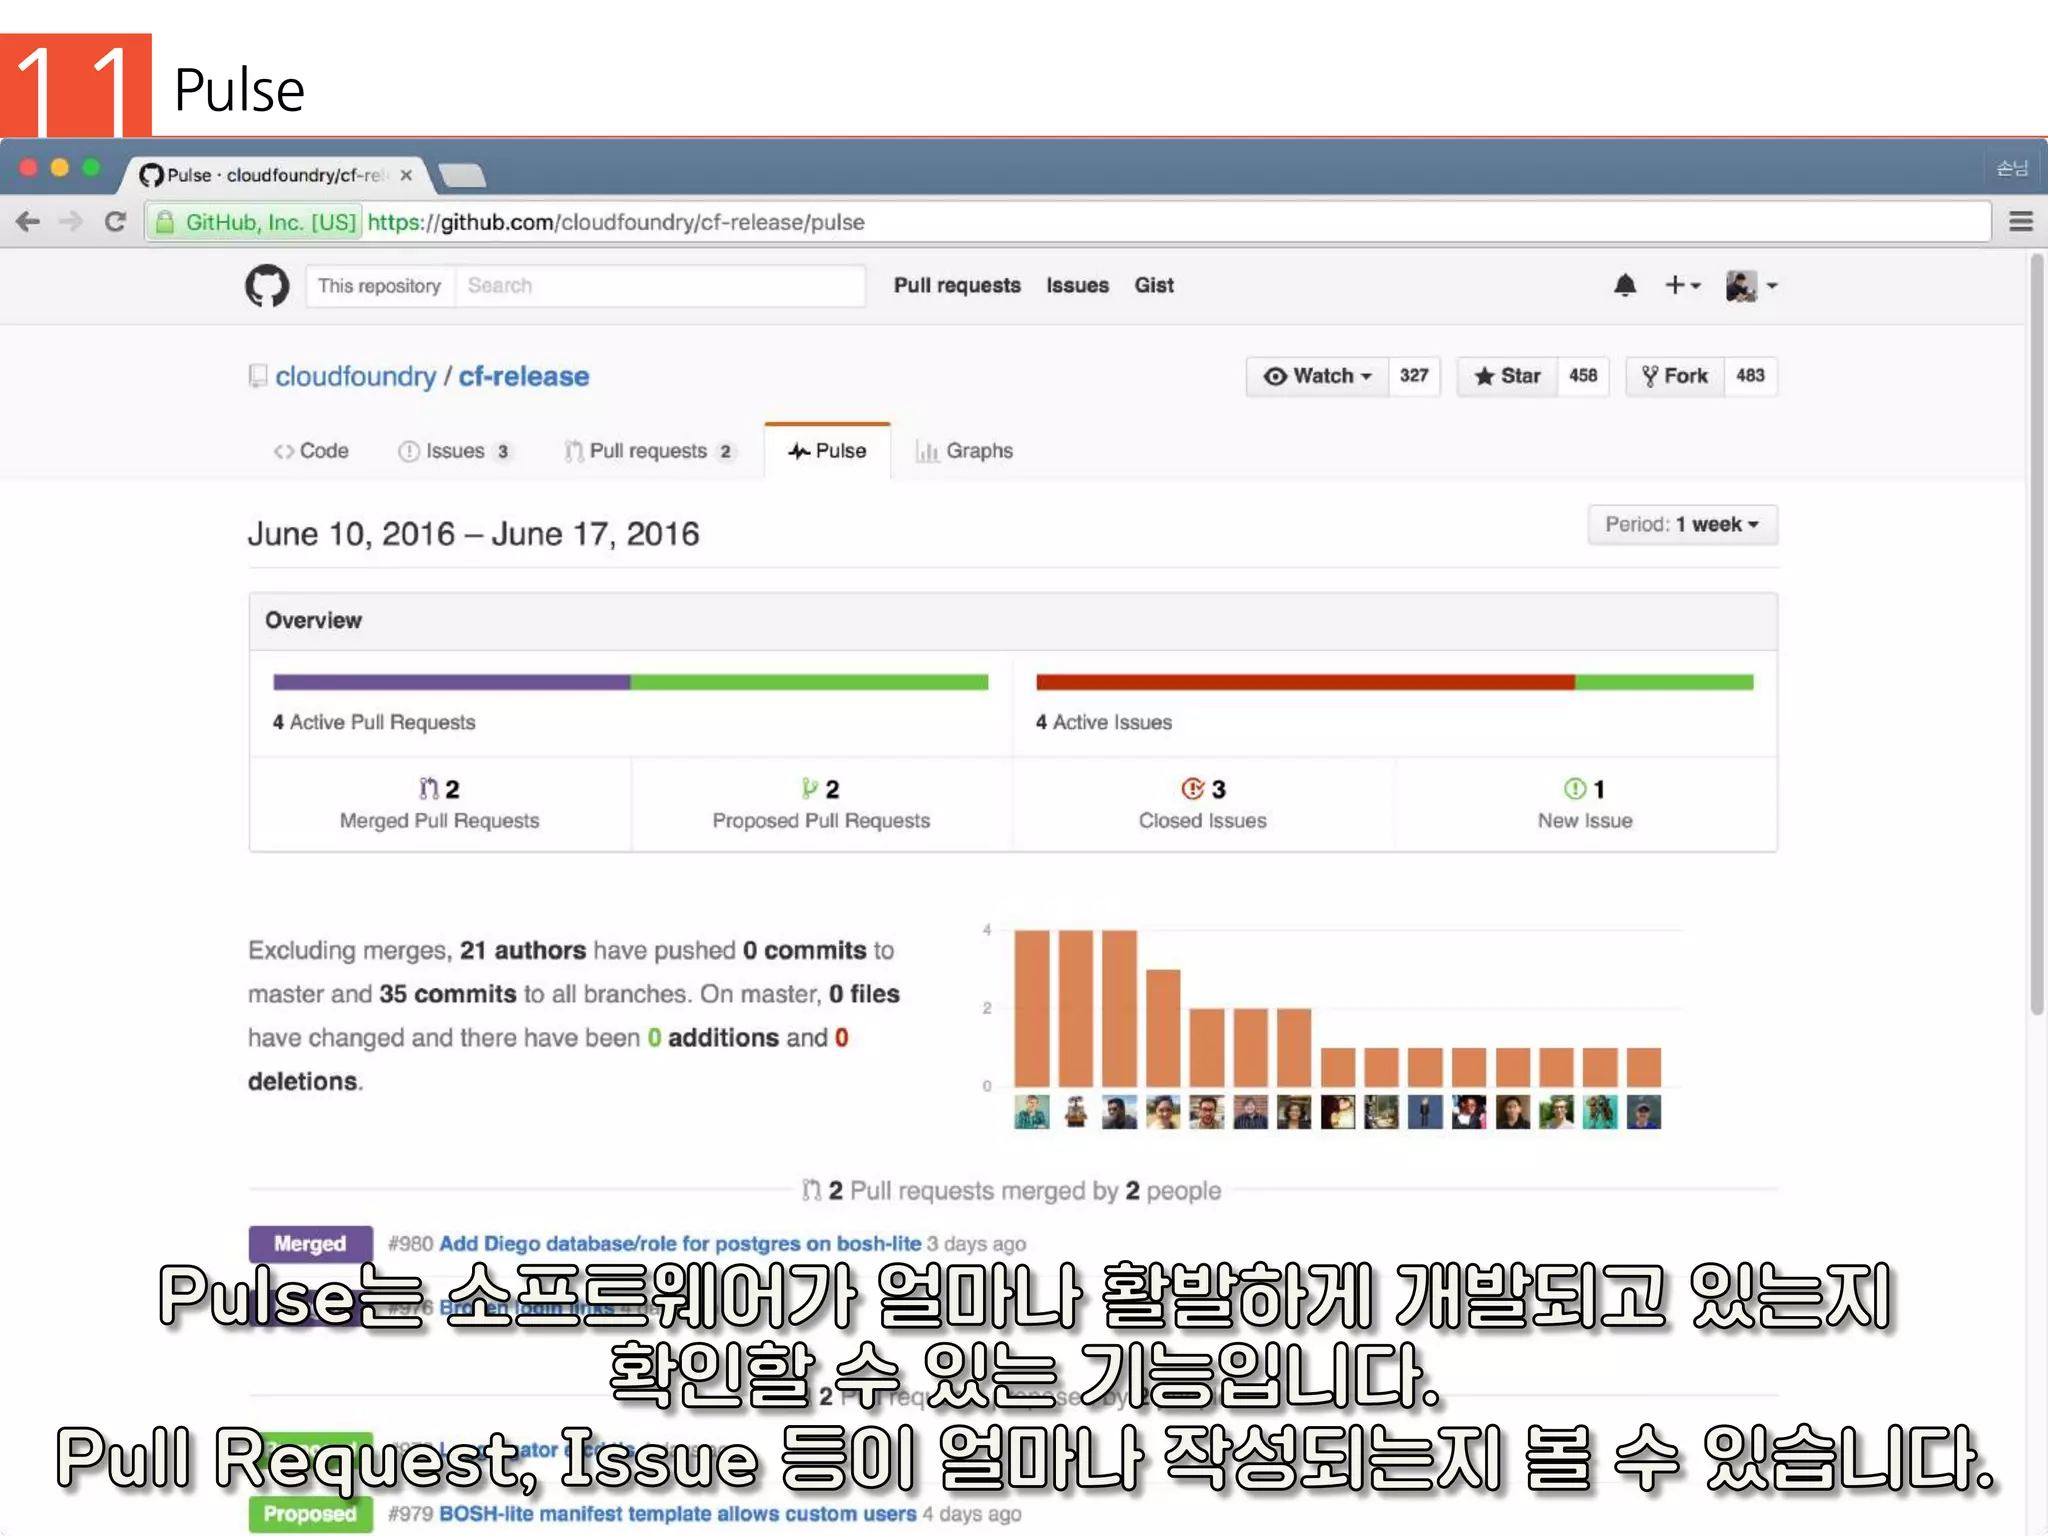Click the repository book icon
Image resolution: width=2048 pixels, height=1536 pixels.
tap(258, 376)
